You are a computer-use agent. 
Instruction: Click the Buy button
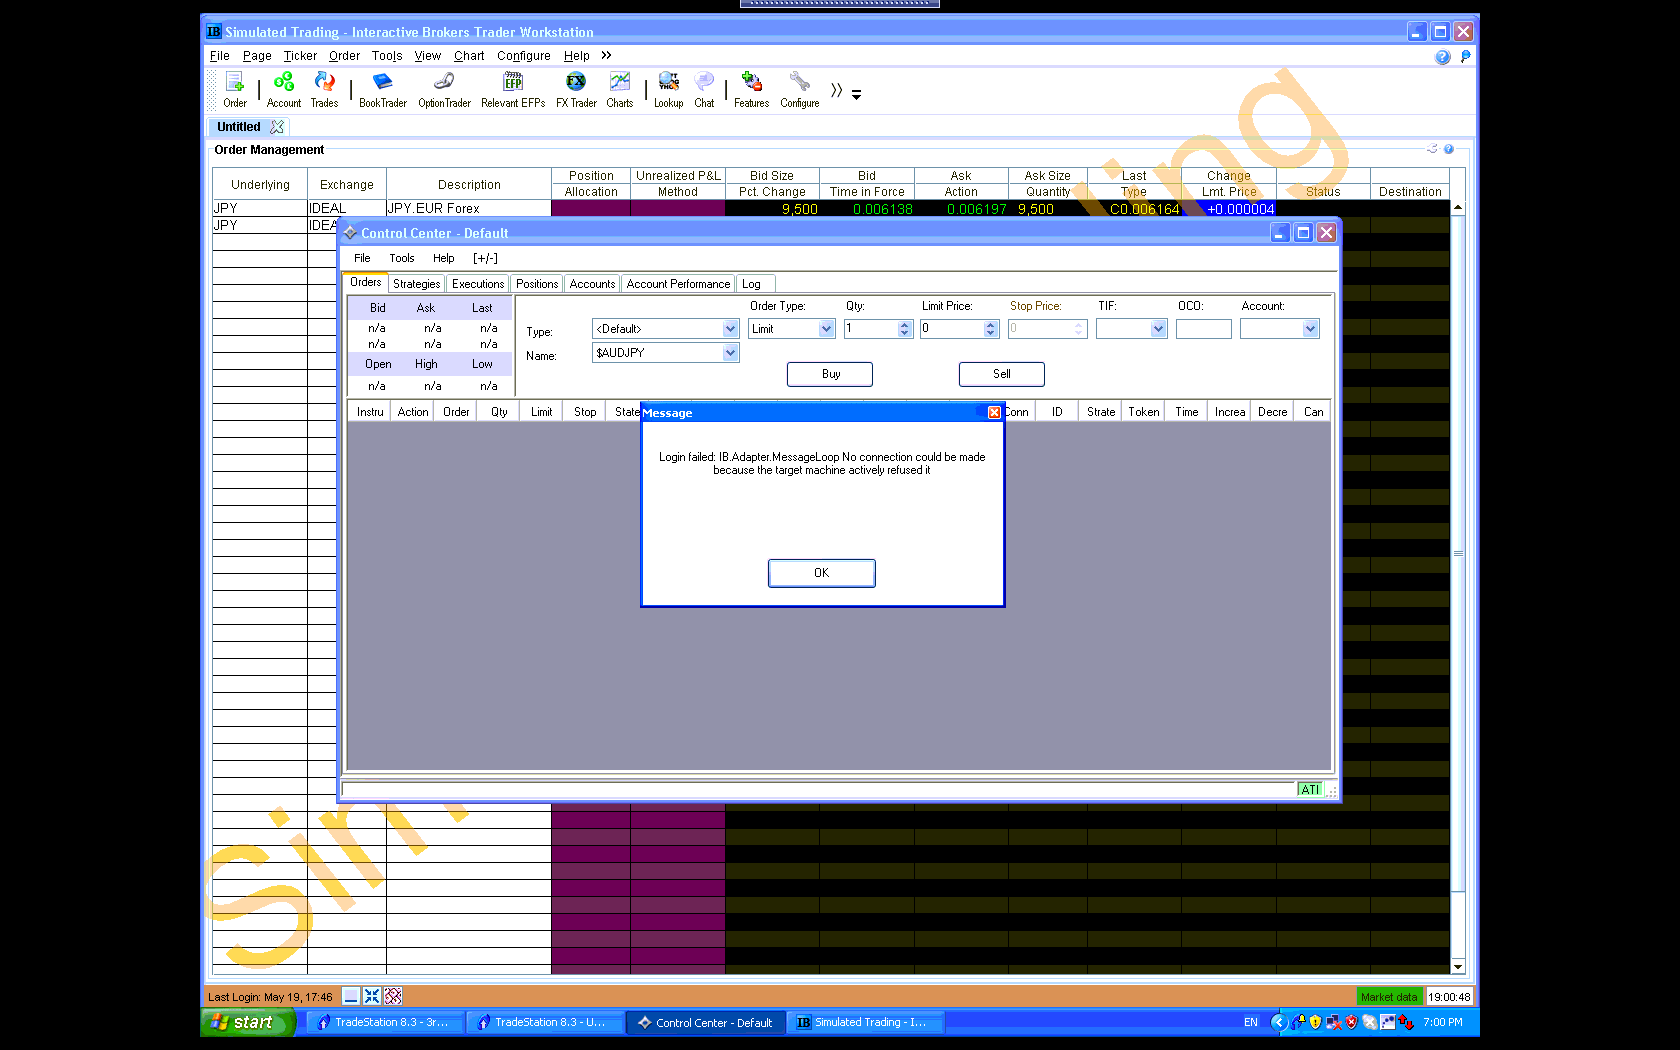click(830, 374)
